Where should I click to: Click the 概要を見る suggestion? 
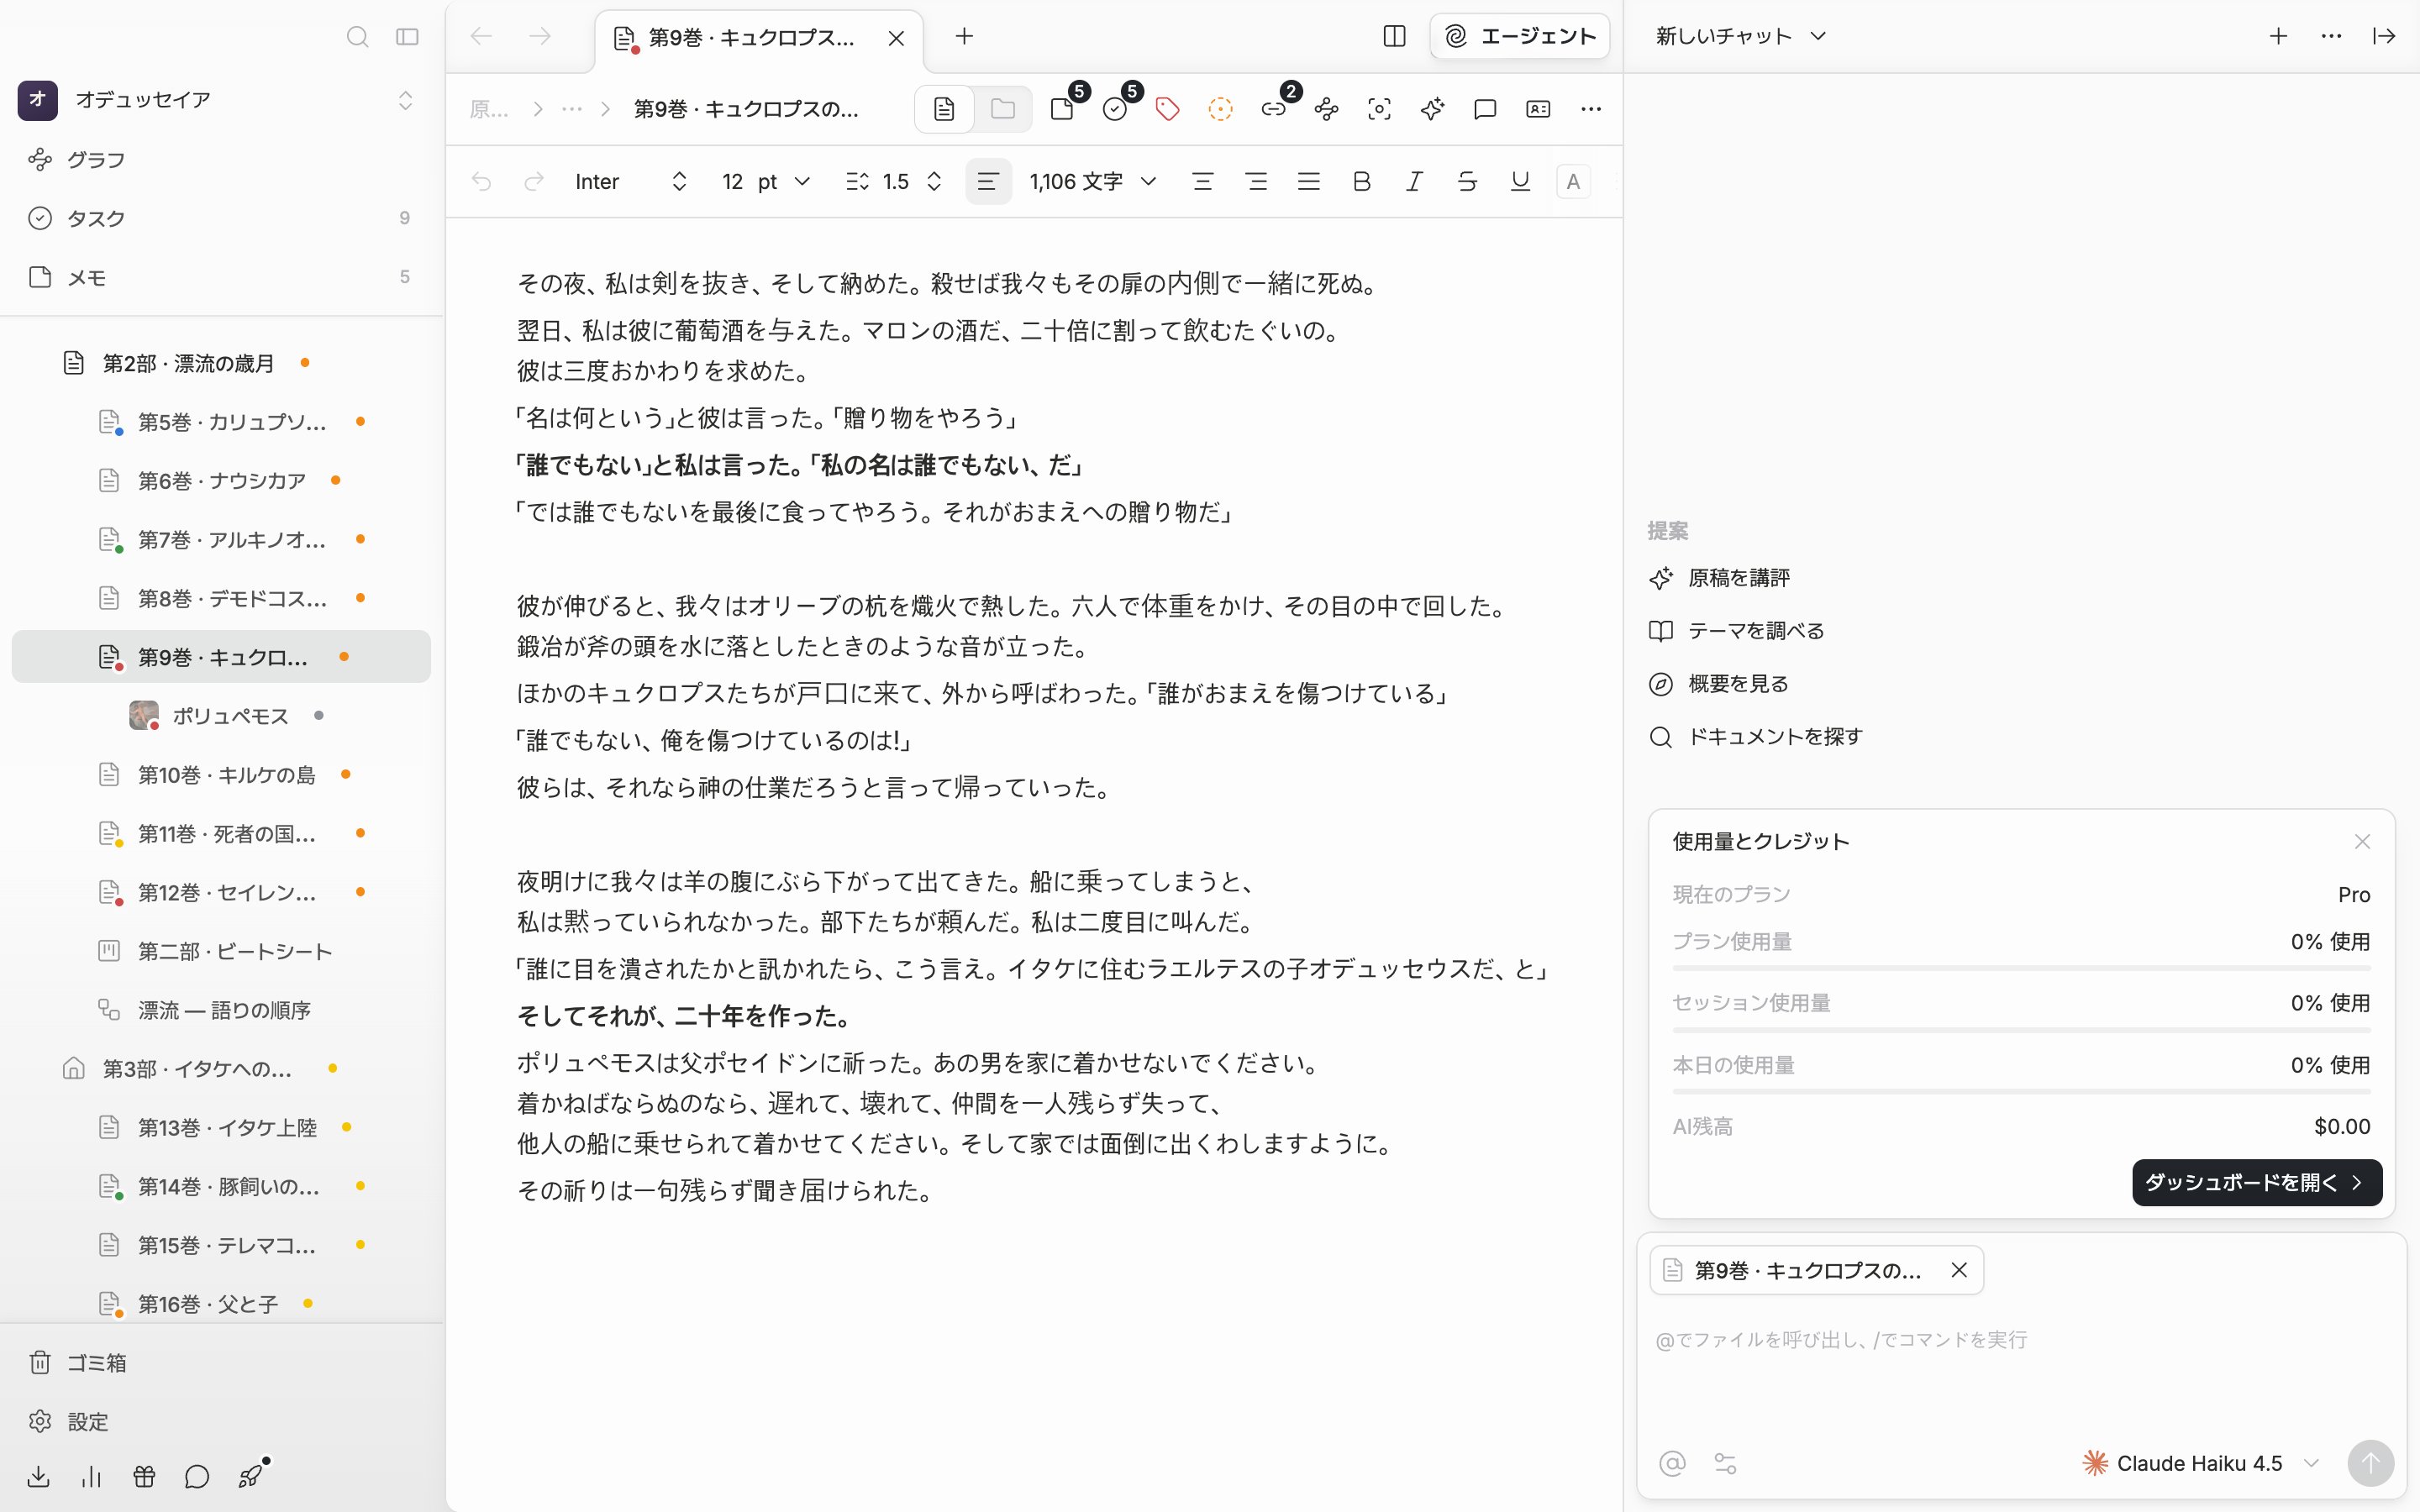[1719, 684]
